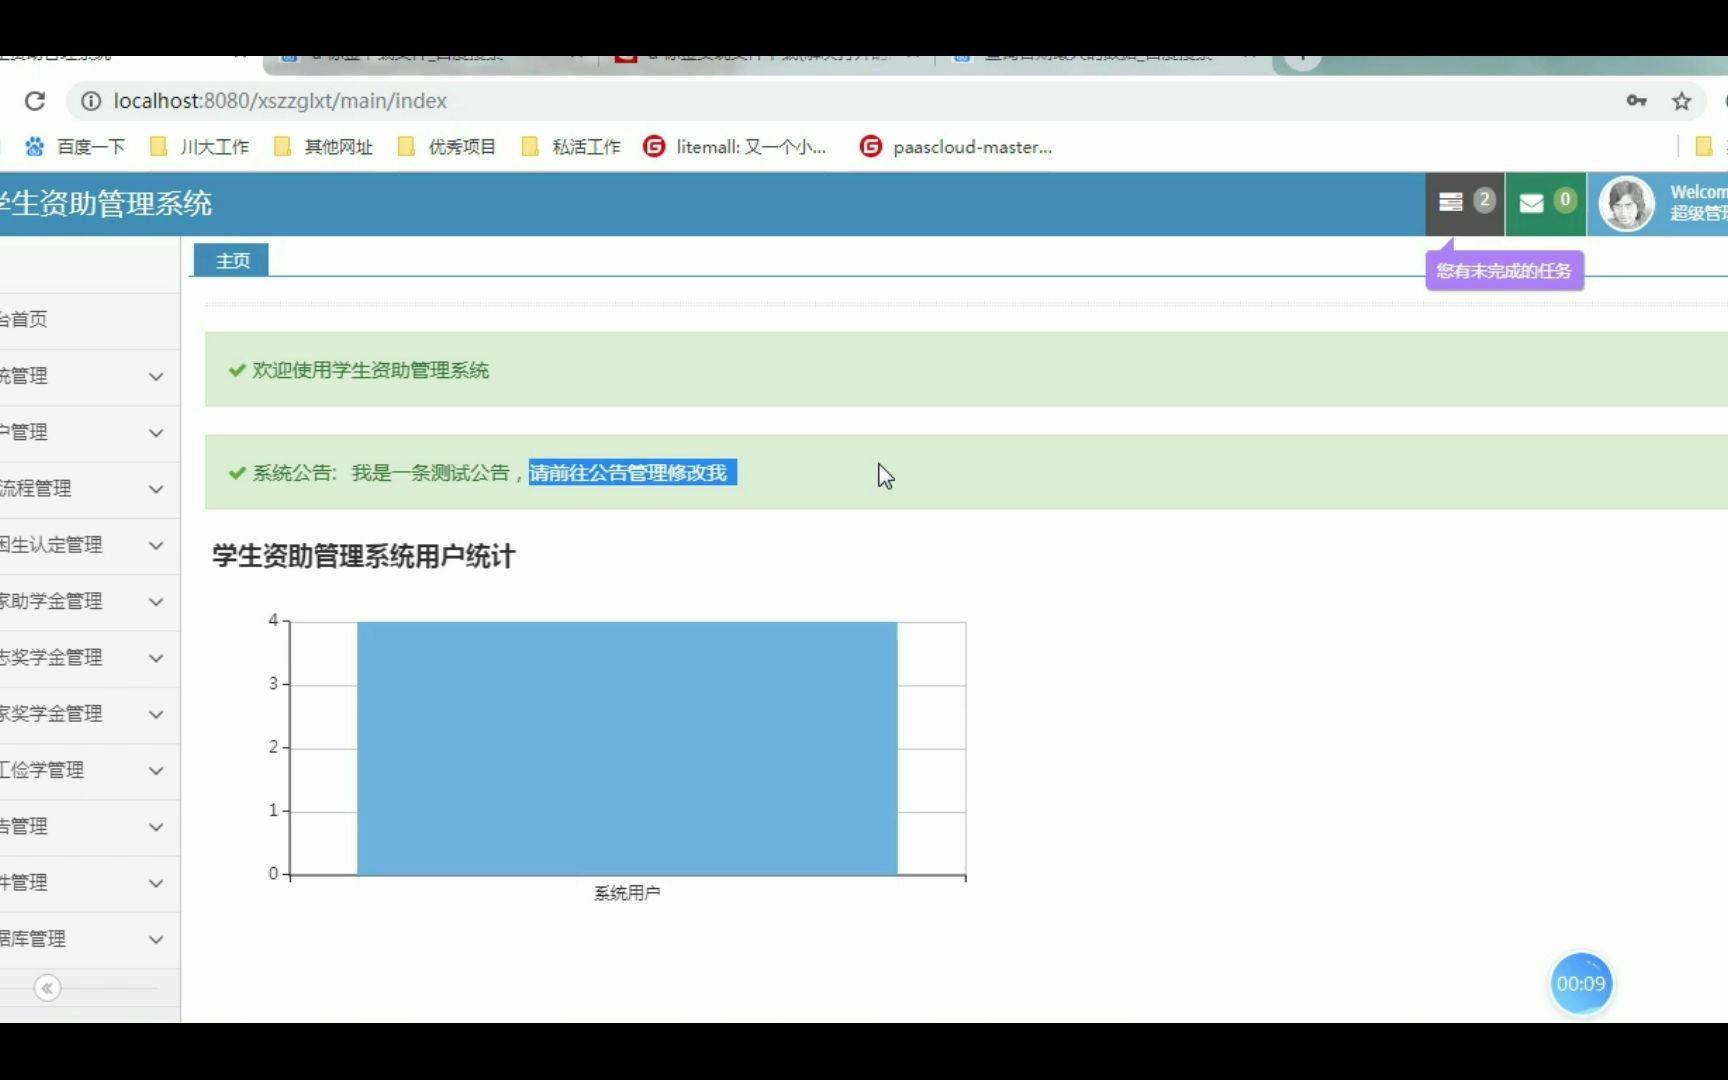
Task: Click the blue 系统用户 chart bar
Action: (x=627, y=748)
